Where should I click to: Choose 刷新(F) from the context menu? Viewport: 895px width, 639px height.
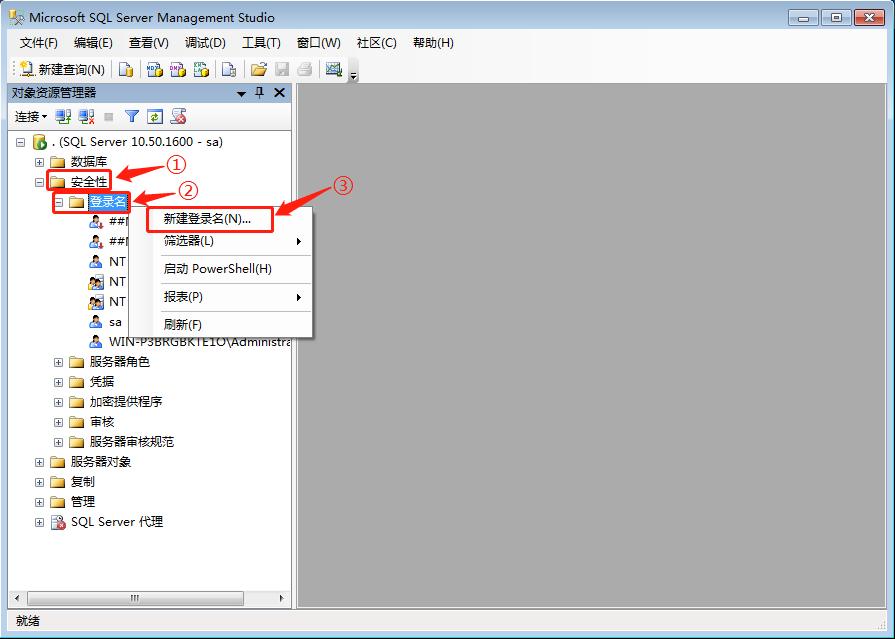pyautogui.click(x=183, y=325)
